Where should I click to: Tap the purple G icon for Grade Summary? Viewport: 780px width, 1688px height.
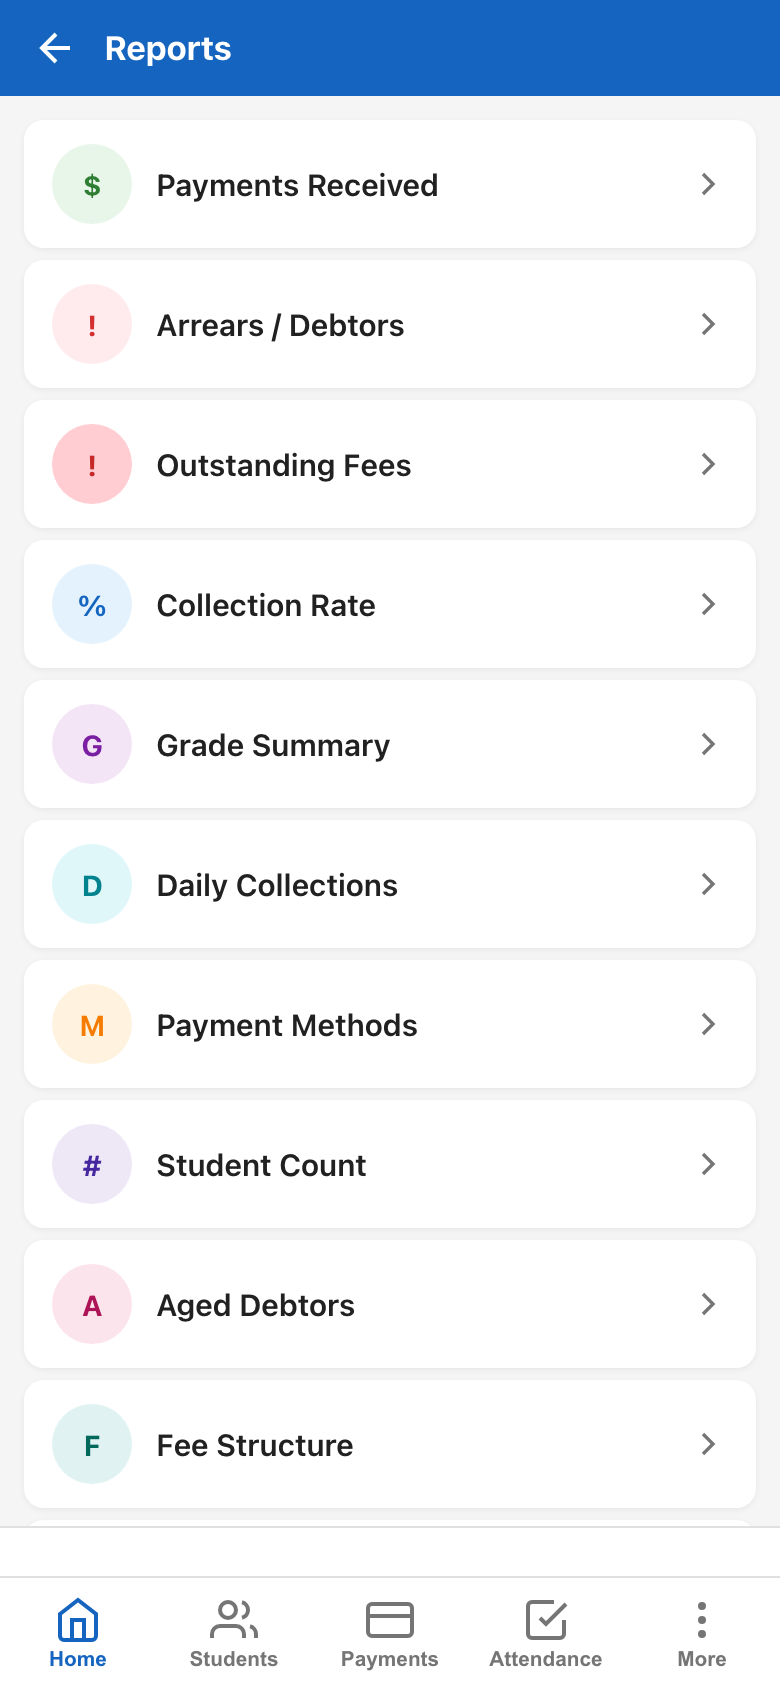click(x=92, y=744)
